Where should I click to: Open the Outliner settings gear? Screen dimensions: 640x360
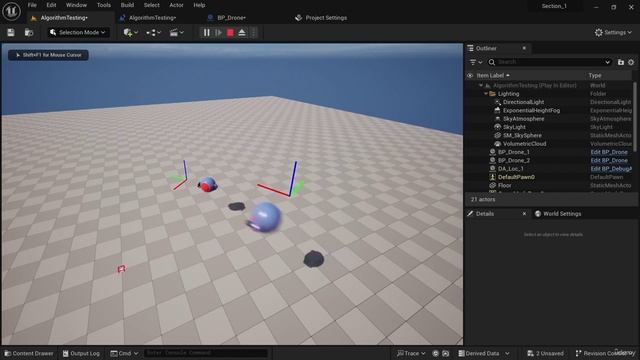click(631, 62)
